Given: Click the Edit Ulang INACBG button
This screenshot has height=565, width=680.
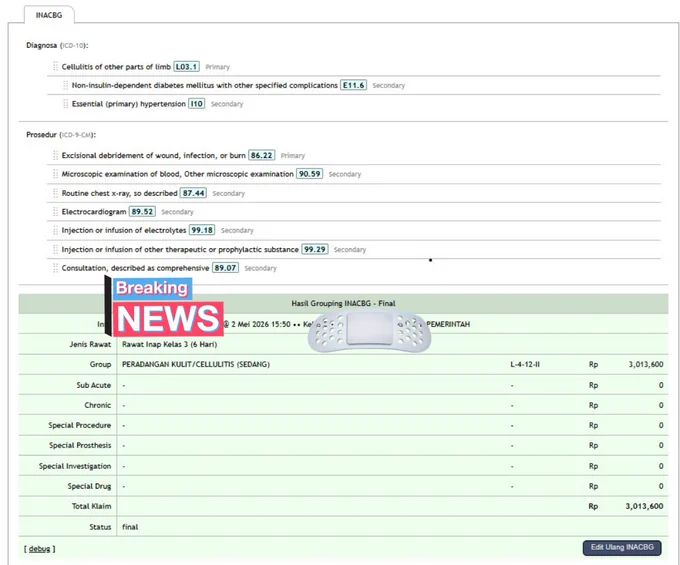Looking at the screenshot, I should pos(622,548).
